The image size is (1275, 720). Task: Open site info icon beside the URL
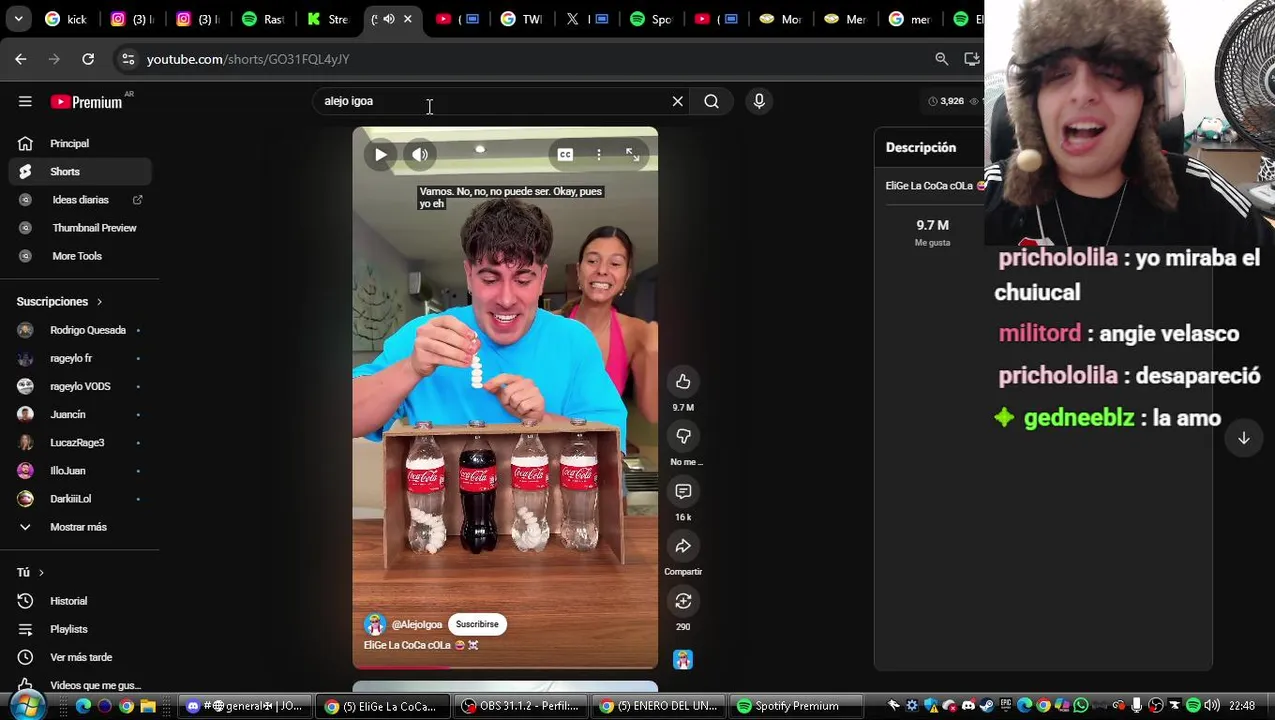tap(128, 59)
